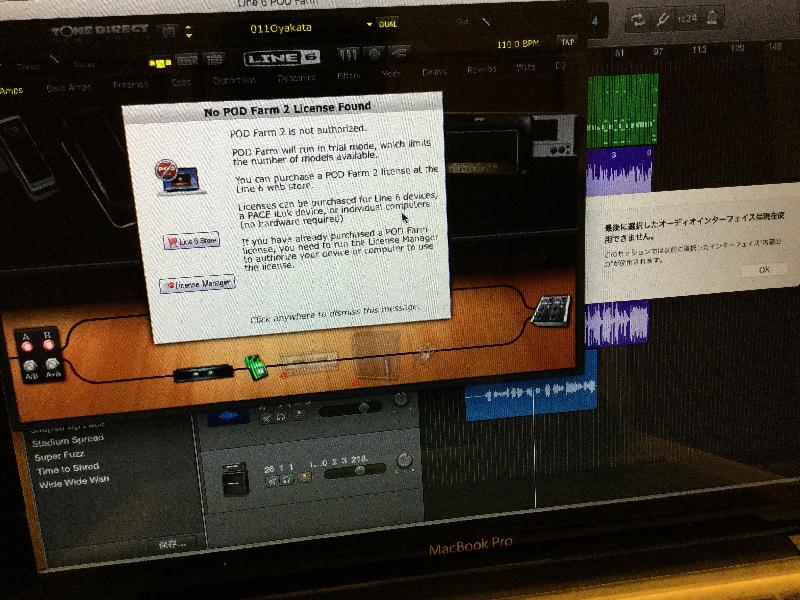Adjust the upper track volume slider

coord(350,409)
